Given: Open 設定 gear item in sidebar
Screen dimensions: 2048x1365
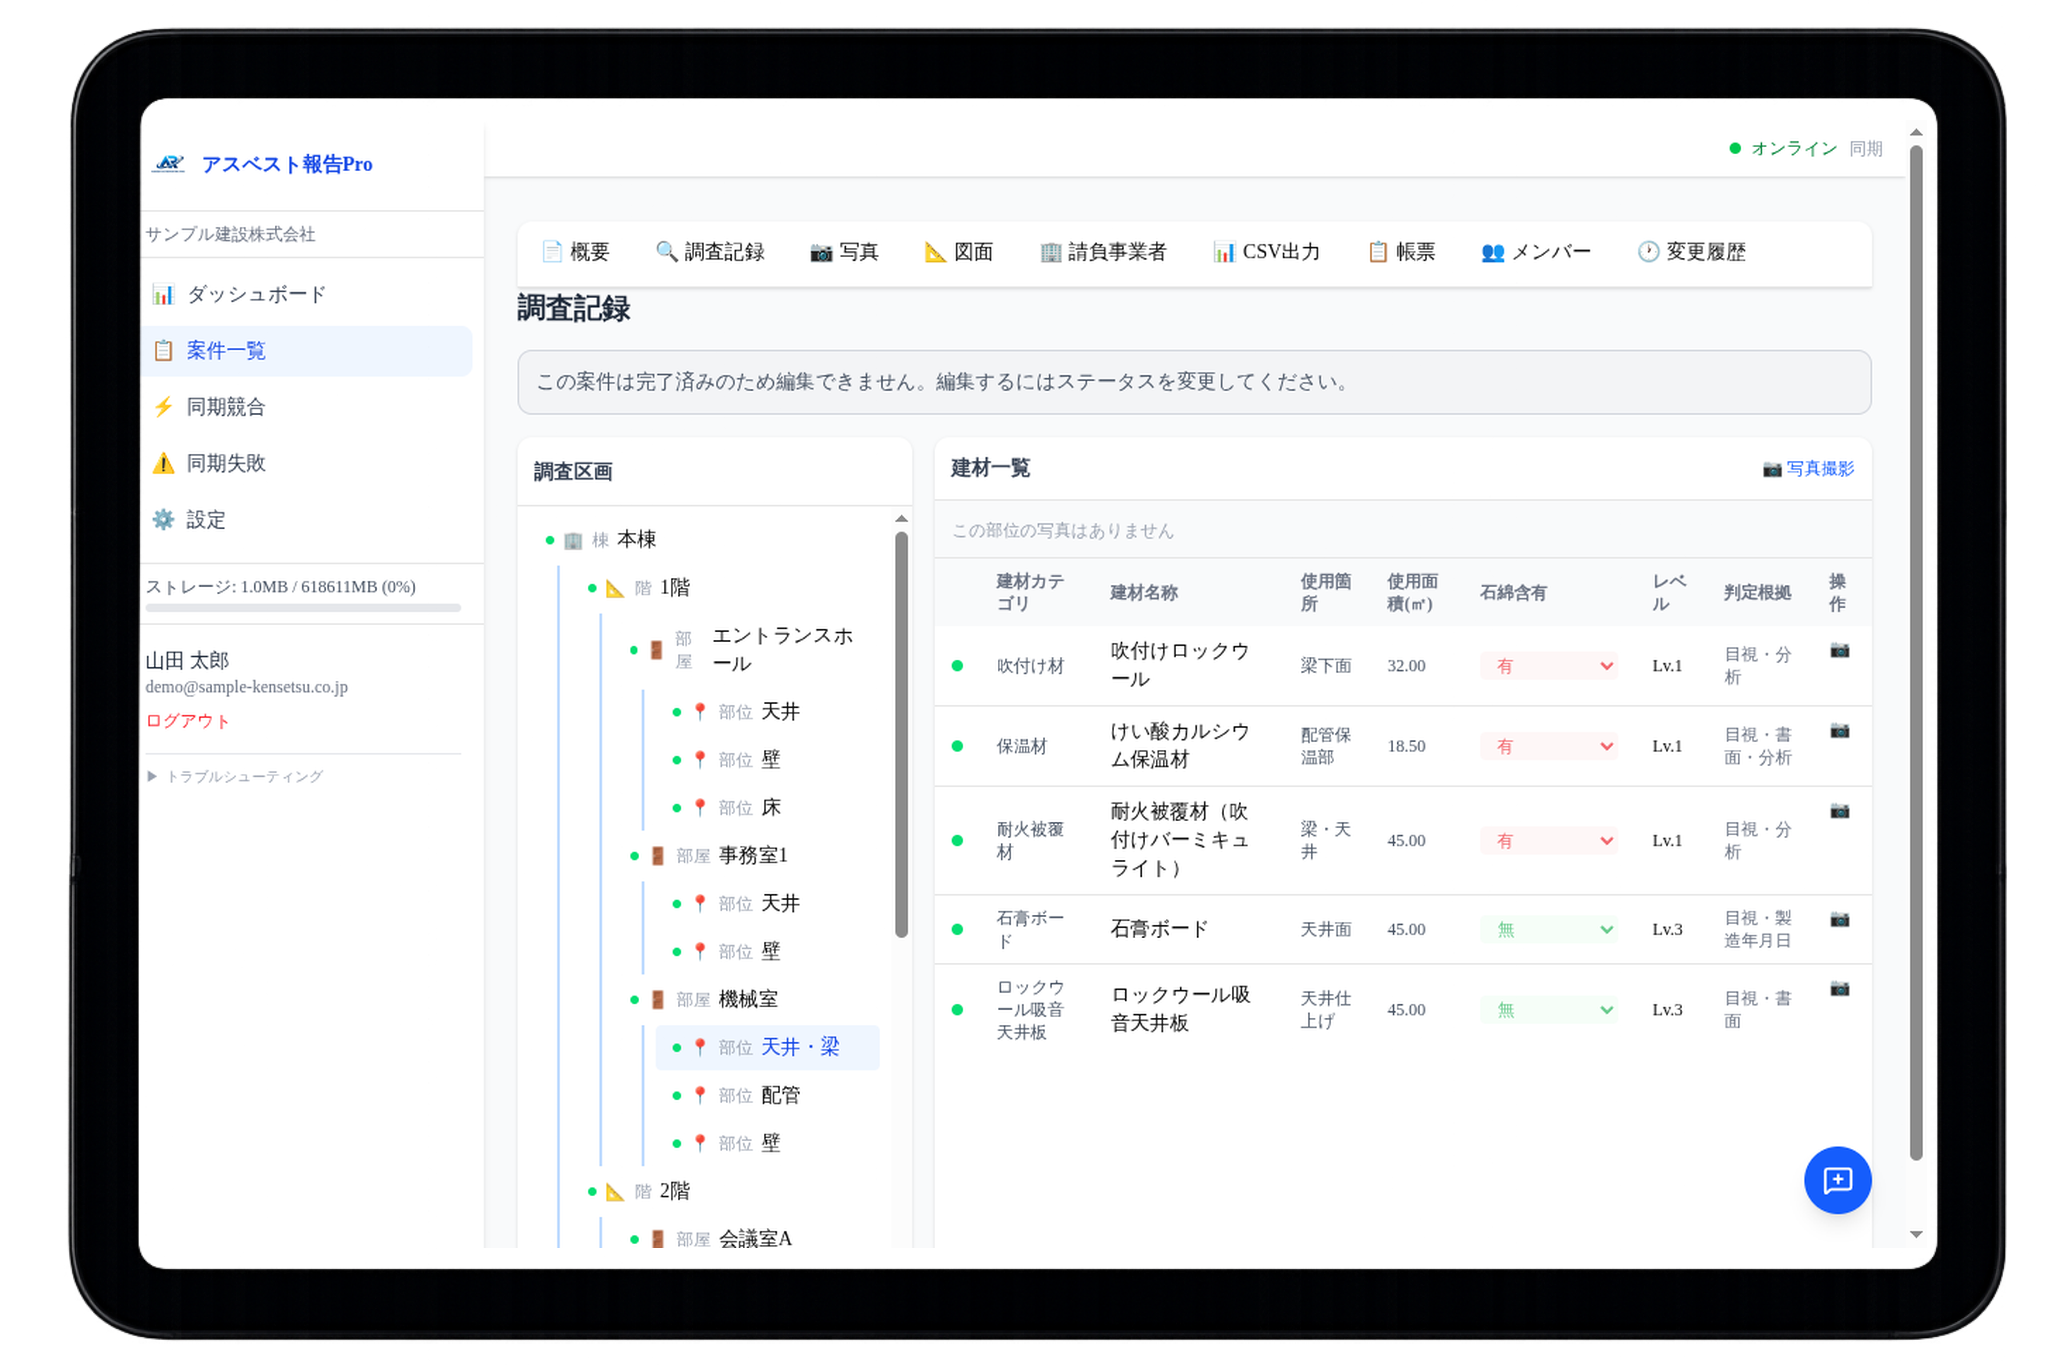Looking at the screenshot, I should pos(205,520).
